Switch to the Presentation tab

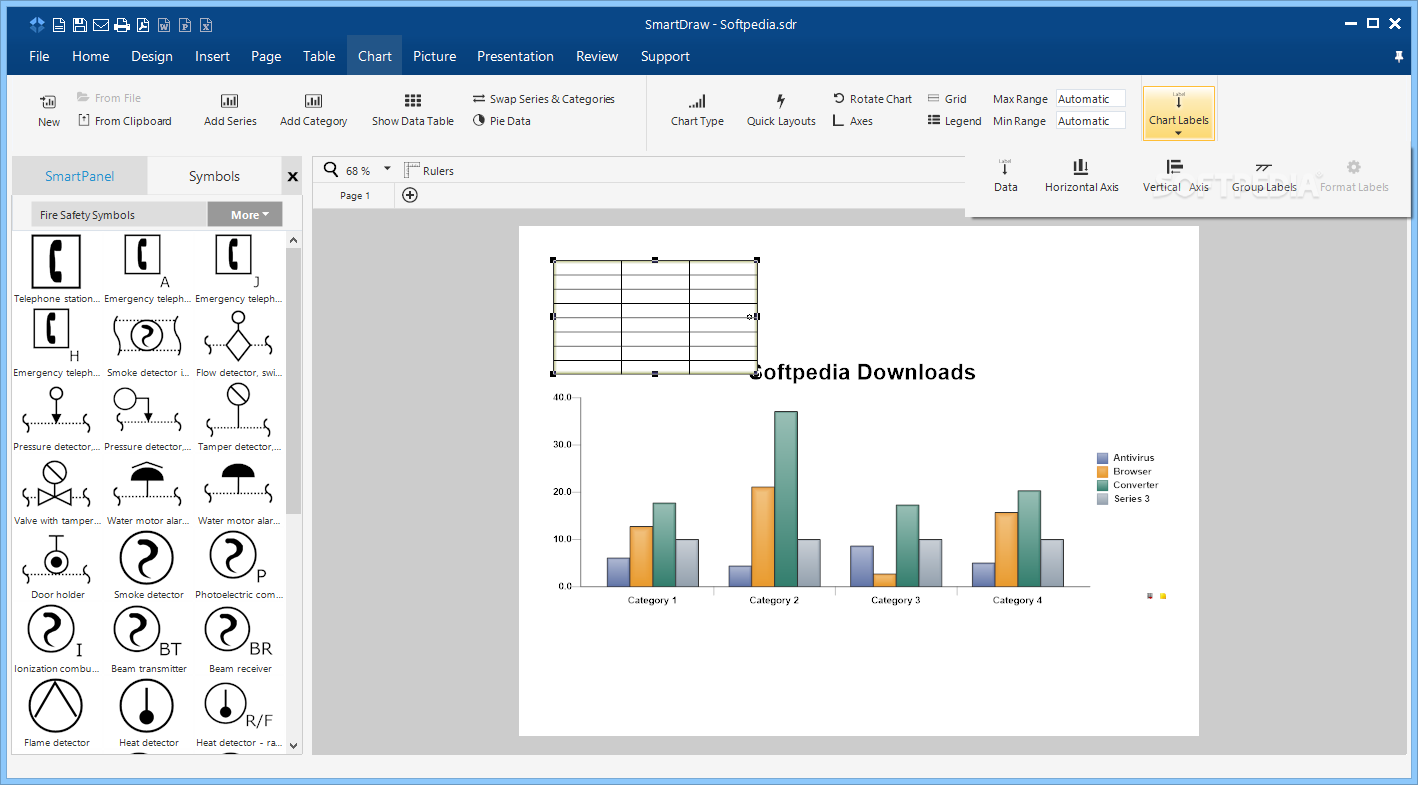pyautogui.click(x=515, y=56)
